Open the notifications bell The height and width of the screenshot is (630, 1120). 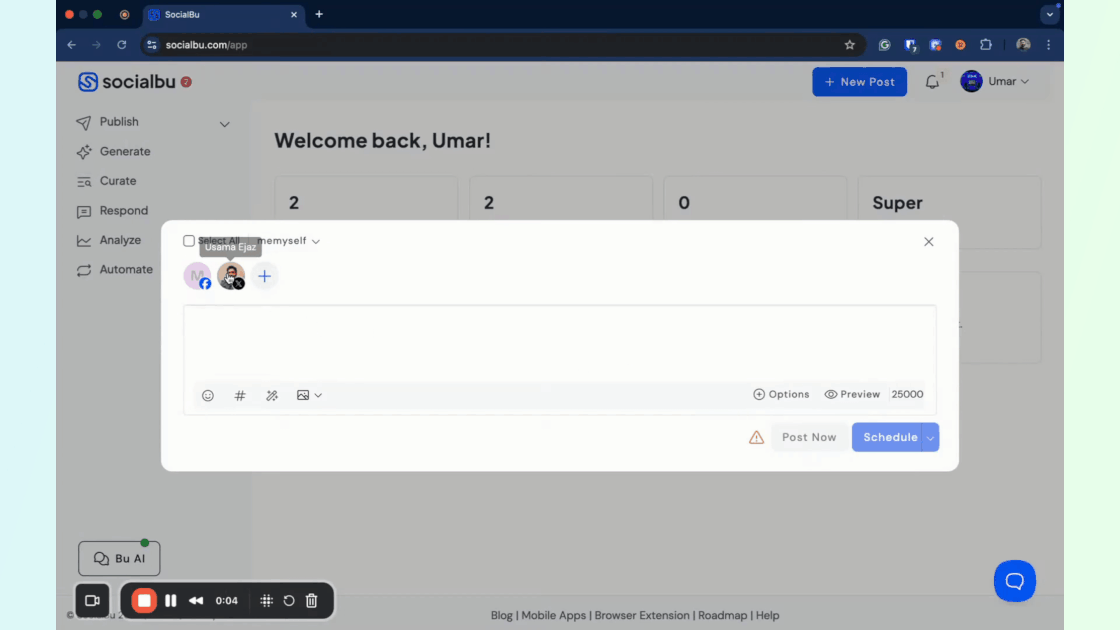pyautogui.click(x=932, y=82)
